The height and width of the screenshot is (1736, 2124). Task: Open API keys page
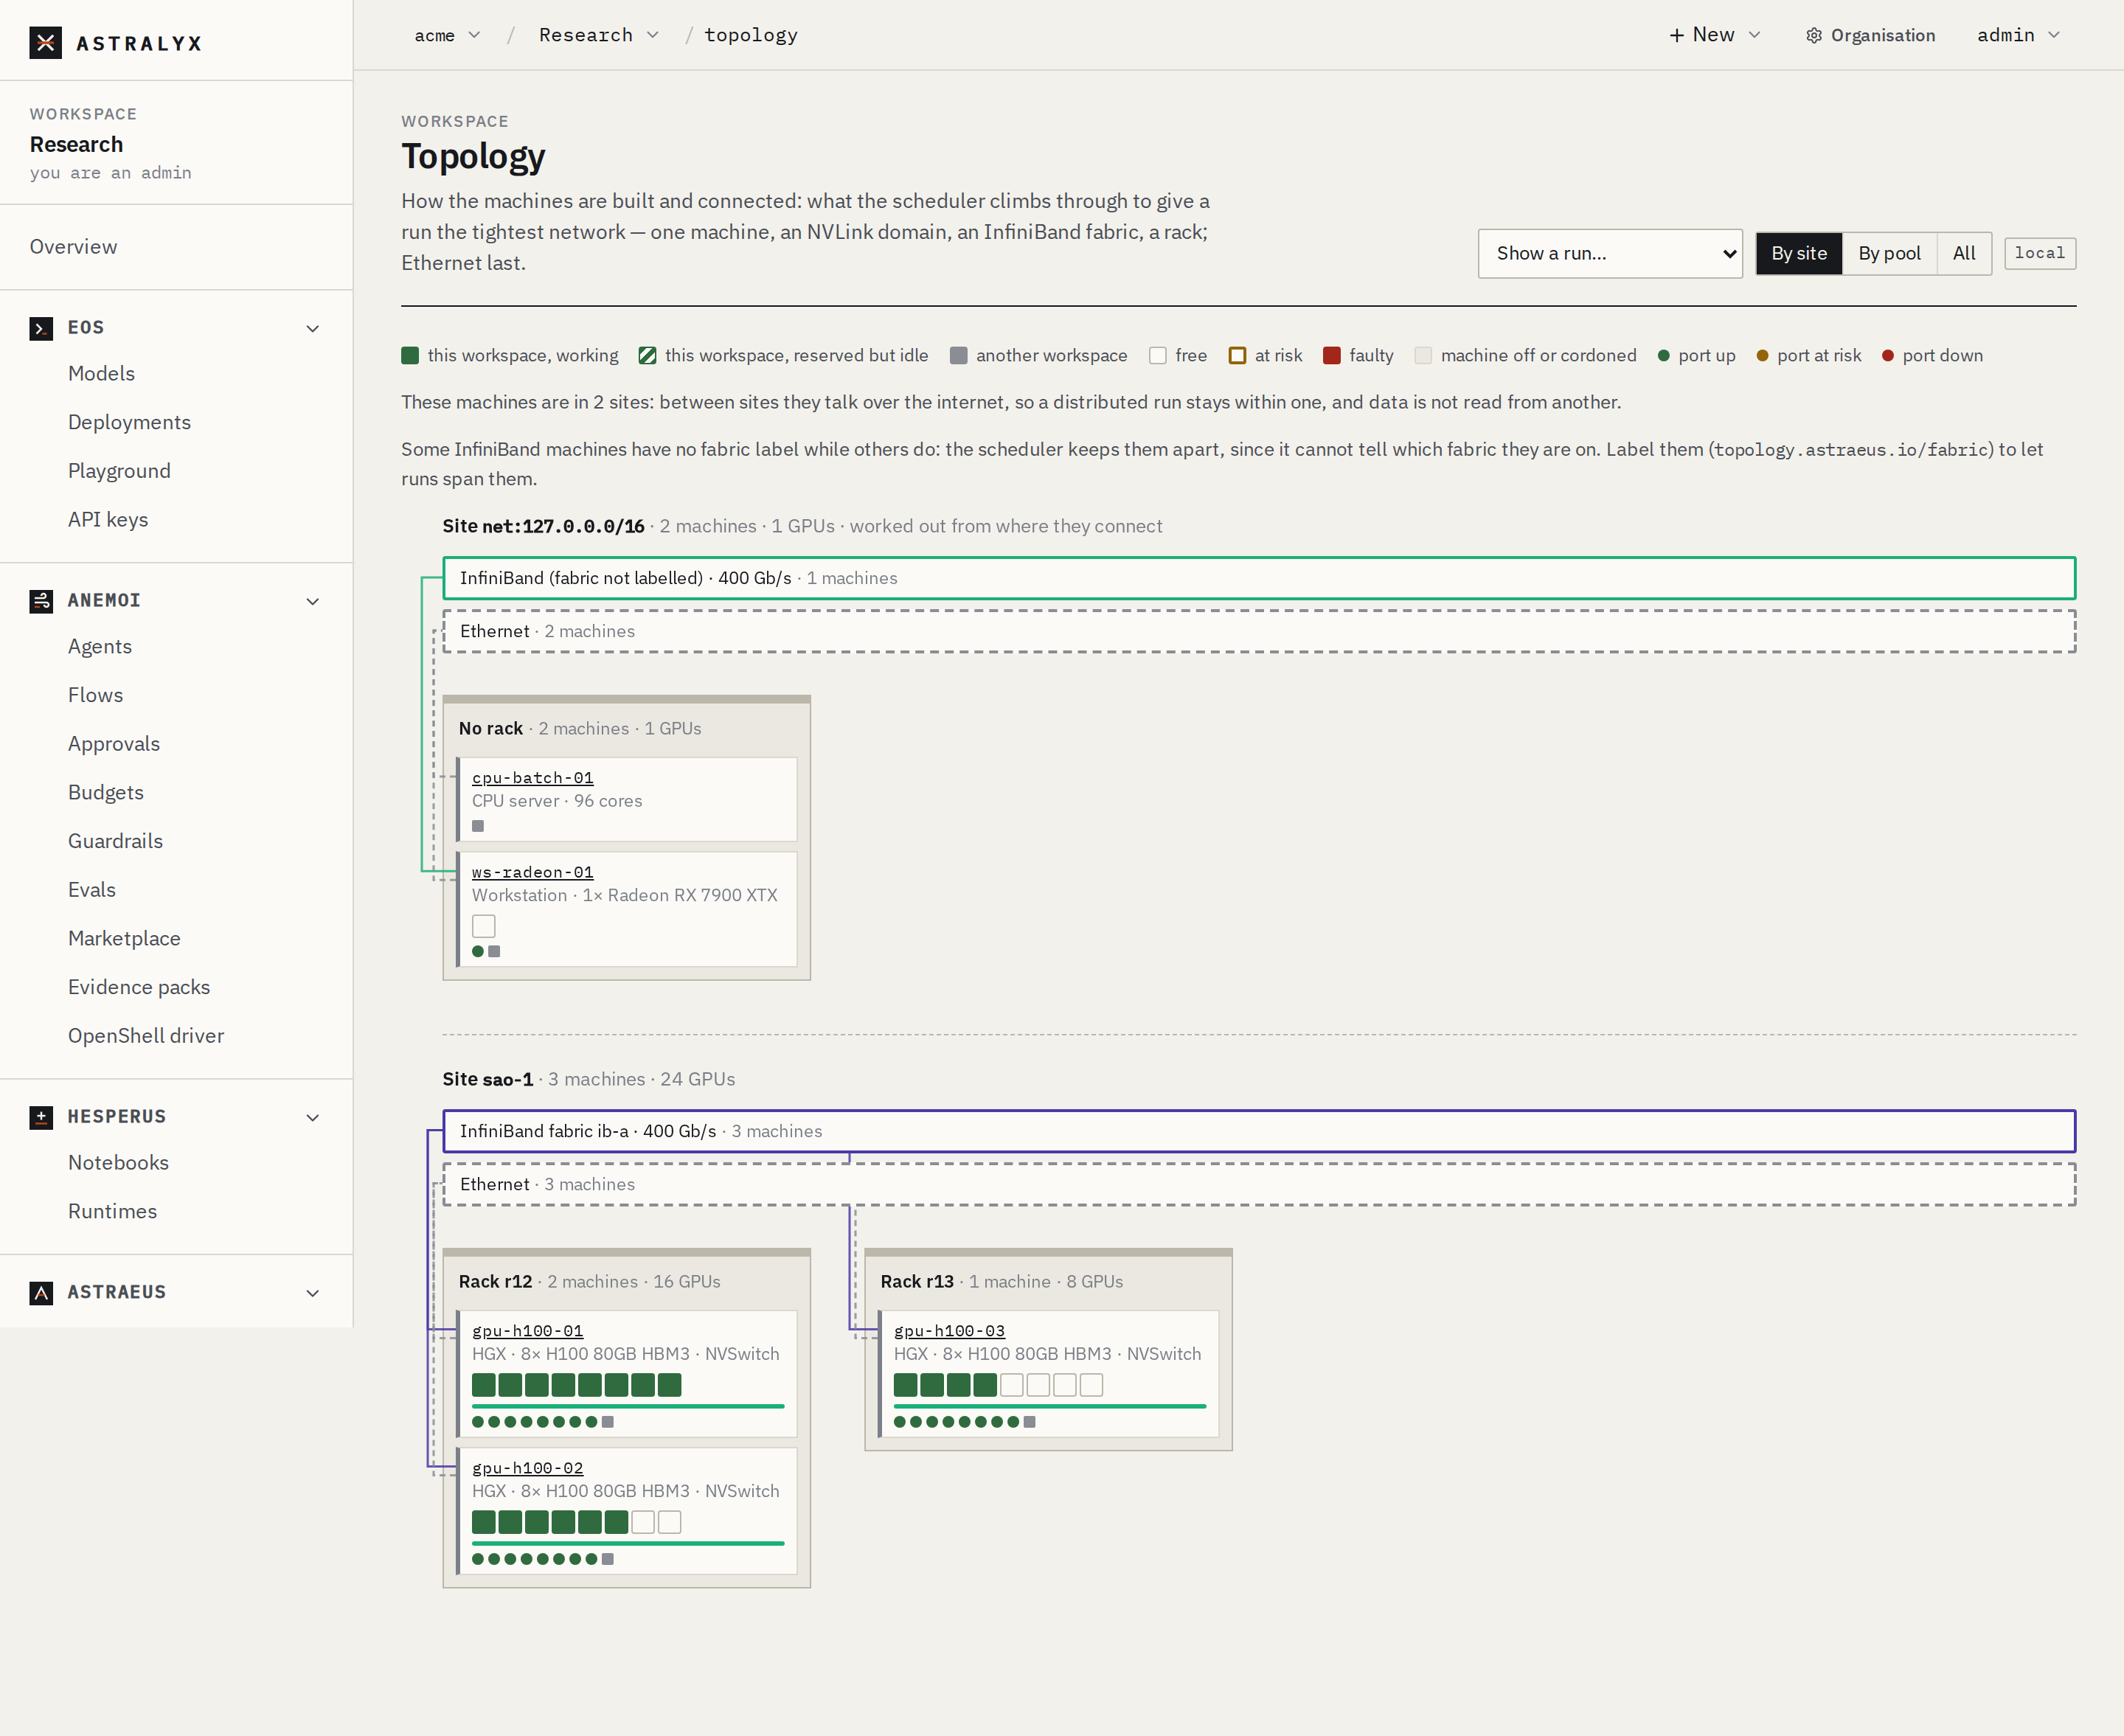click(x=108, y=520)
